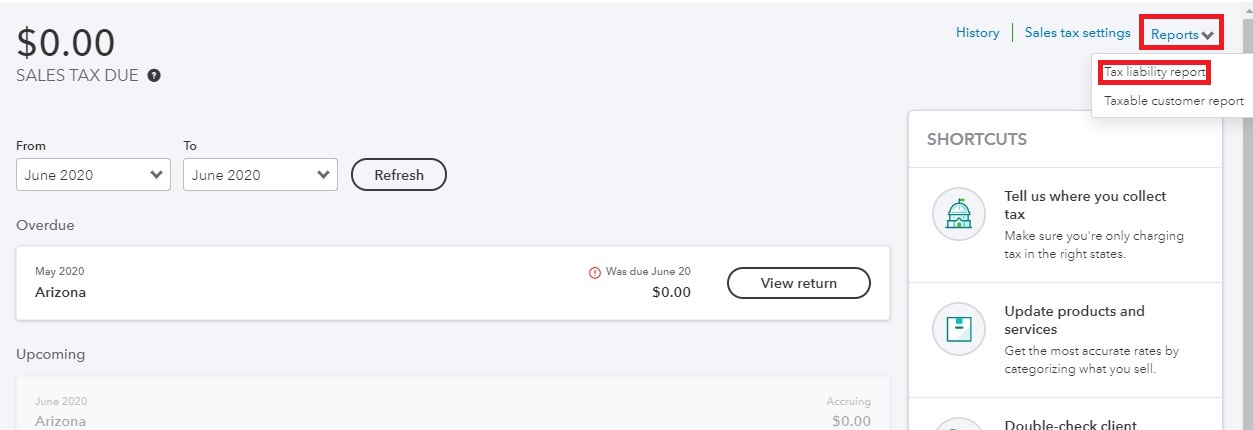Open Sales tax settings link
This screenshot has height=430, width=1253.
[1077, 33]
